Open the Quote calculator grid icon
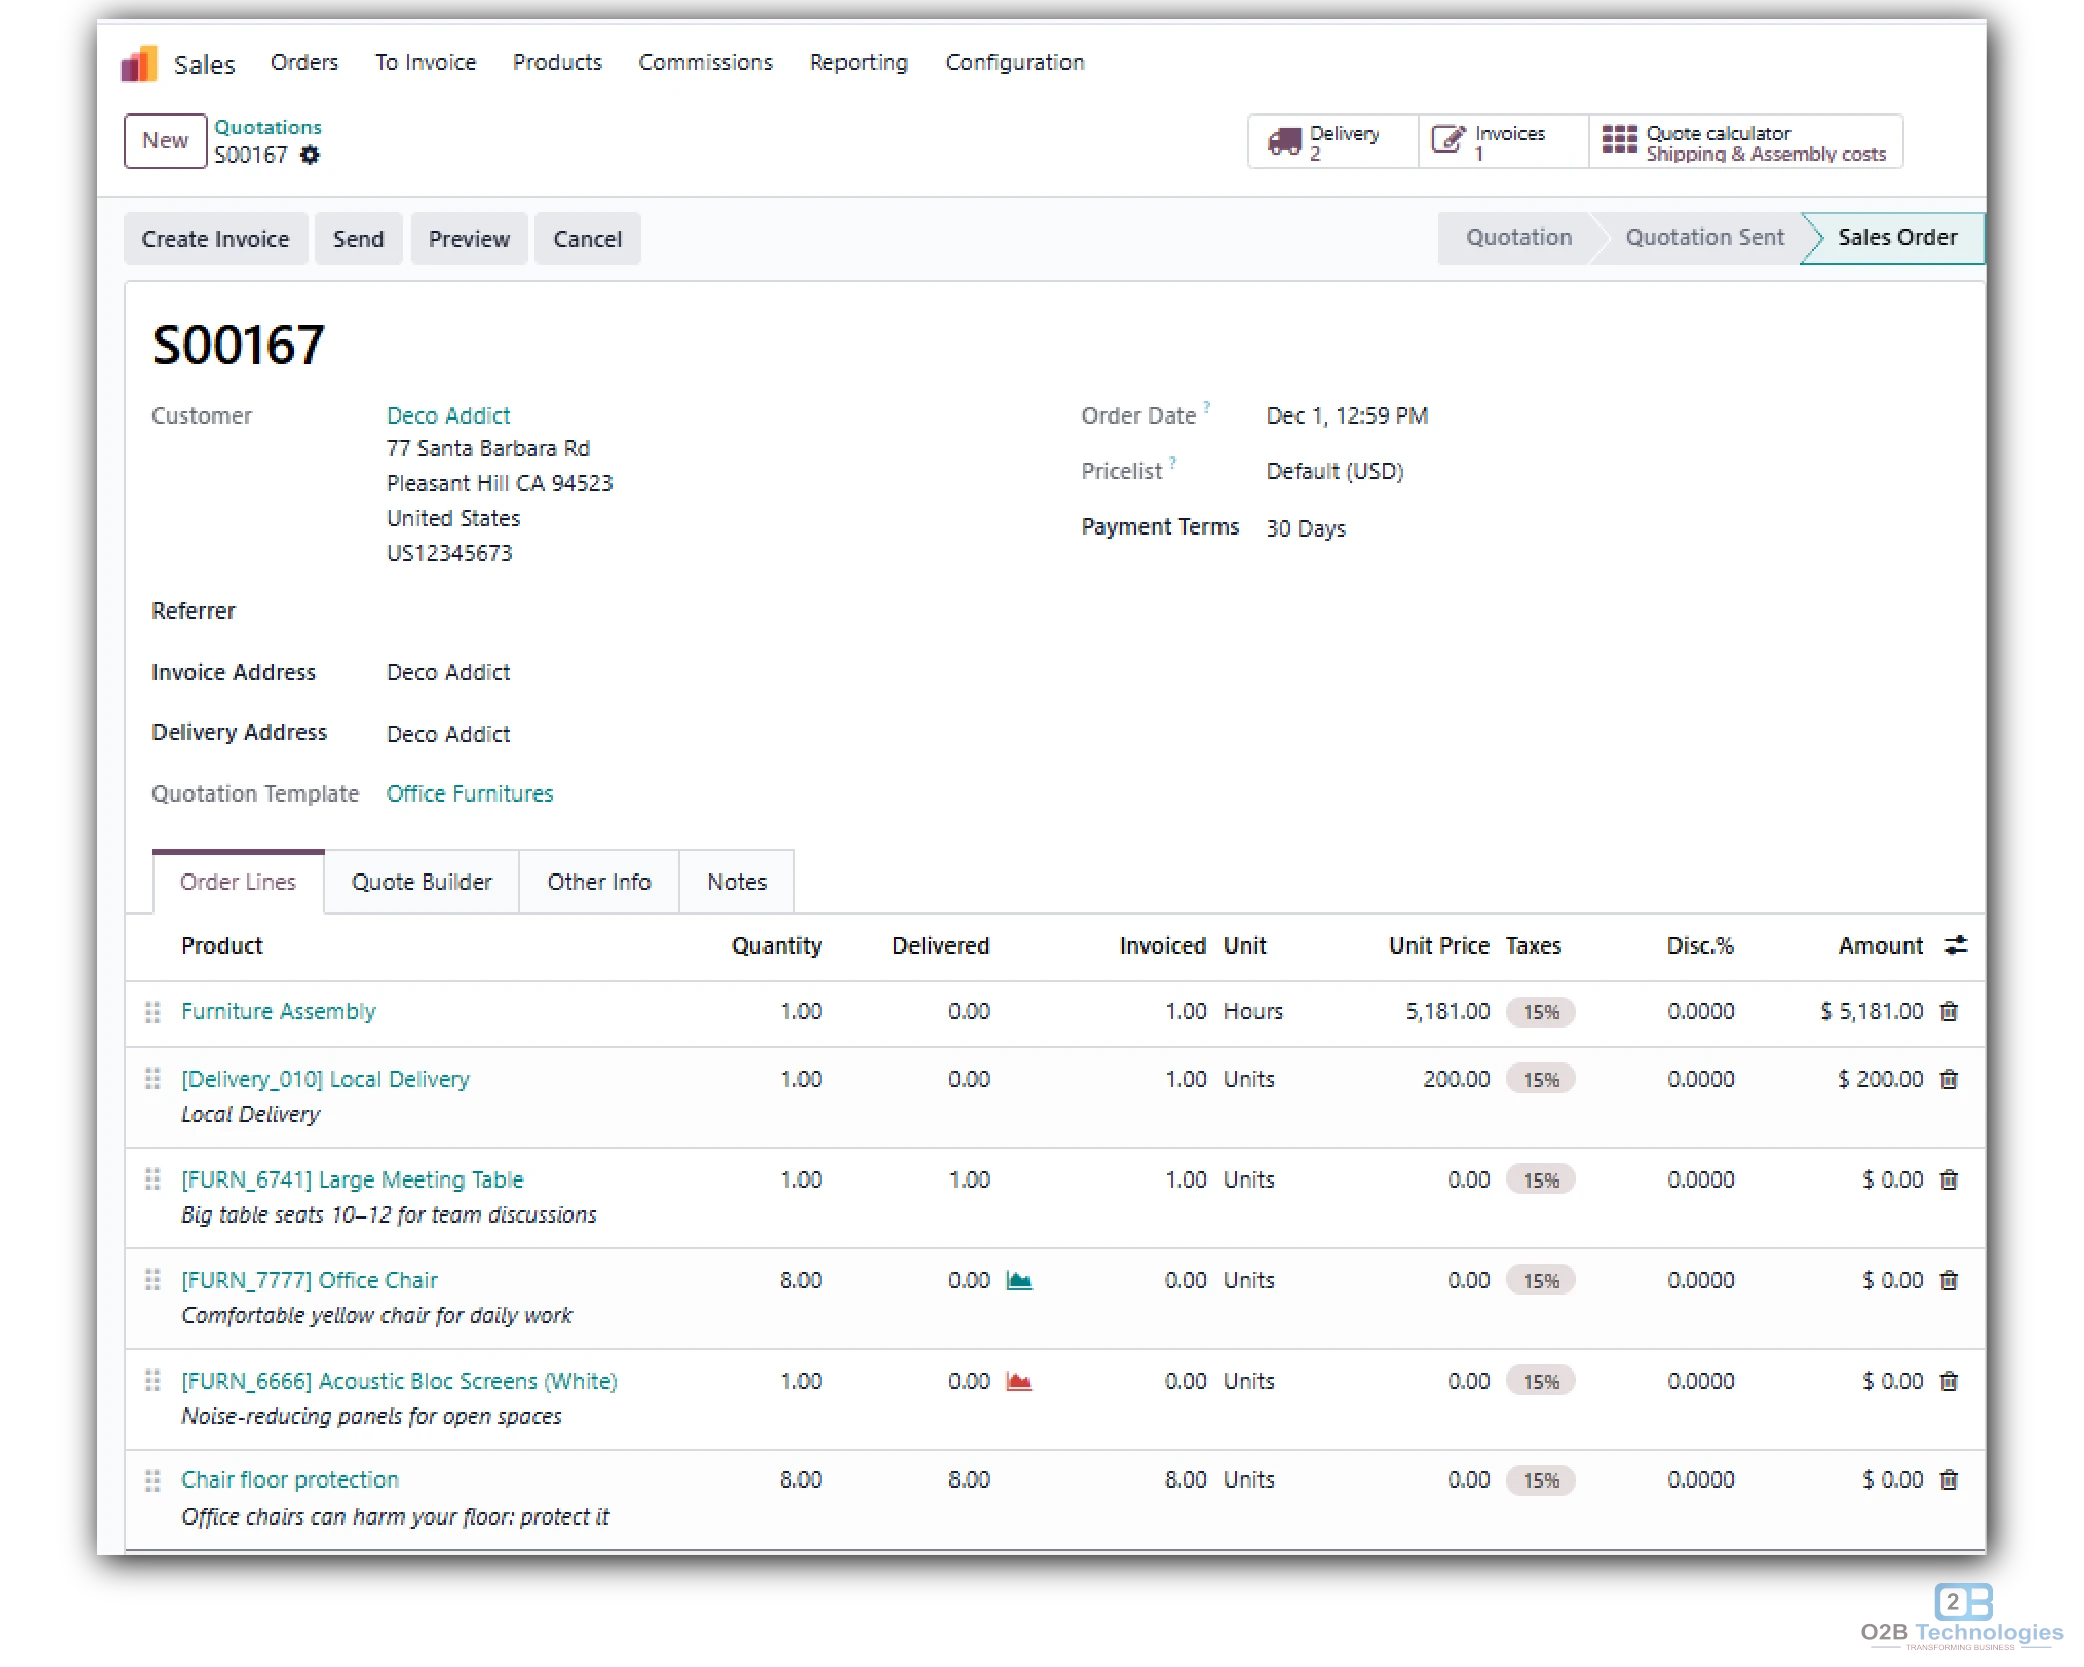This screenshot has height=1667, width=2084. pos(1618,140)
